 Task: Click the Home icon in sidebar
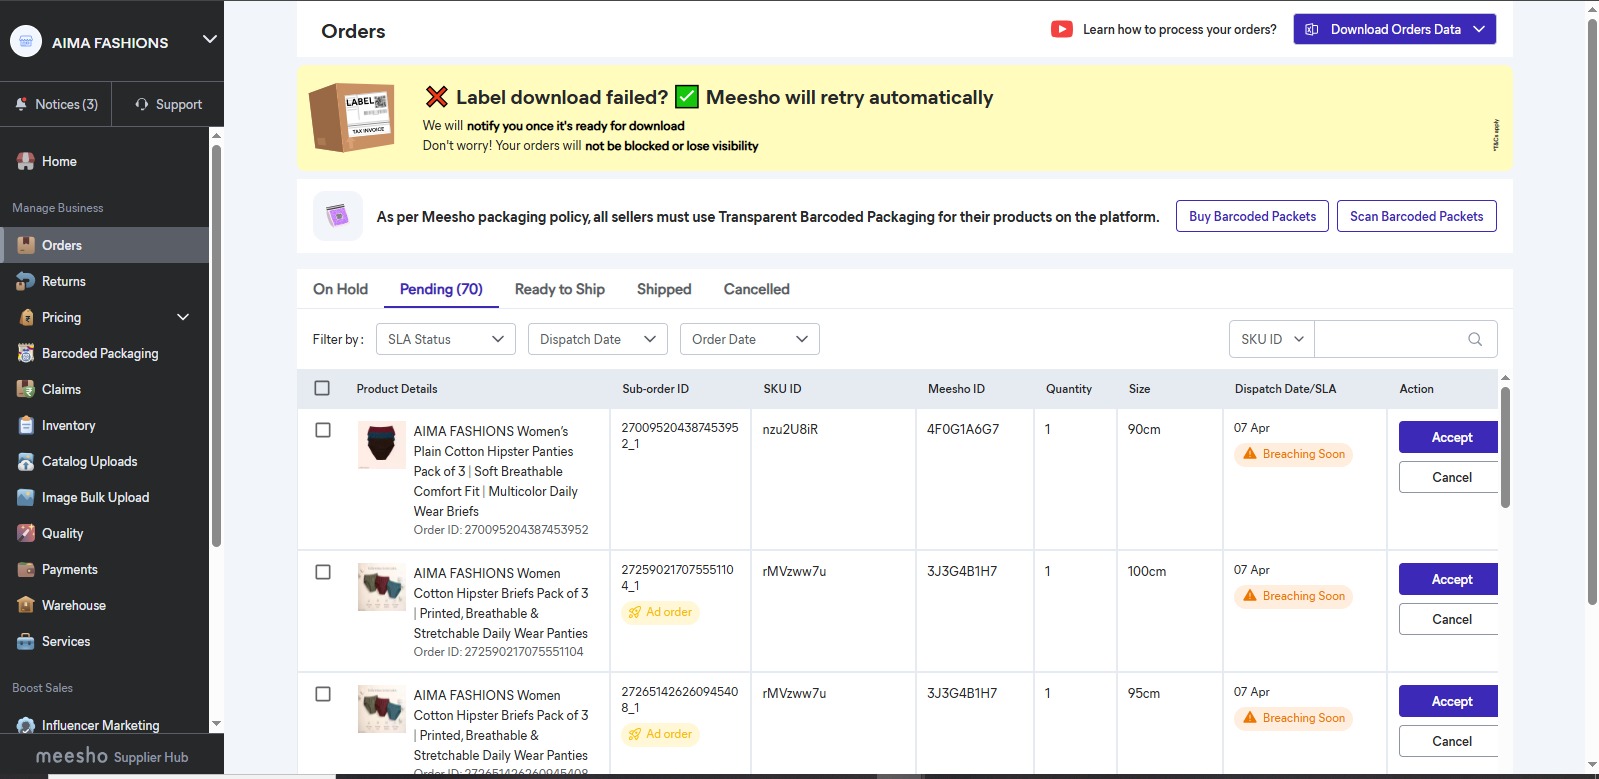pos(26,161)
